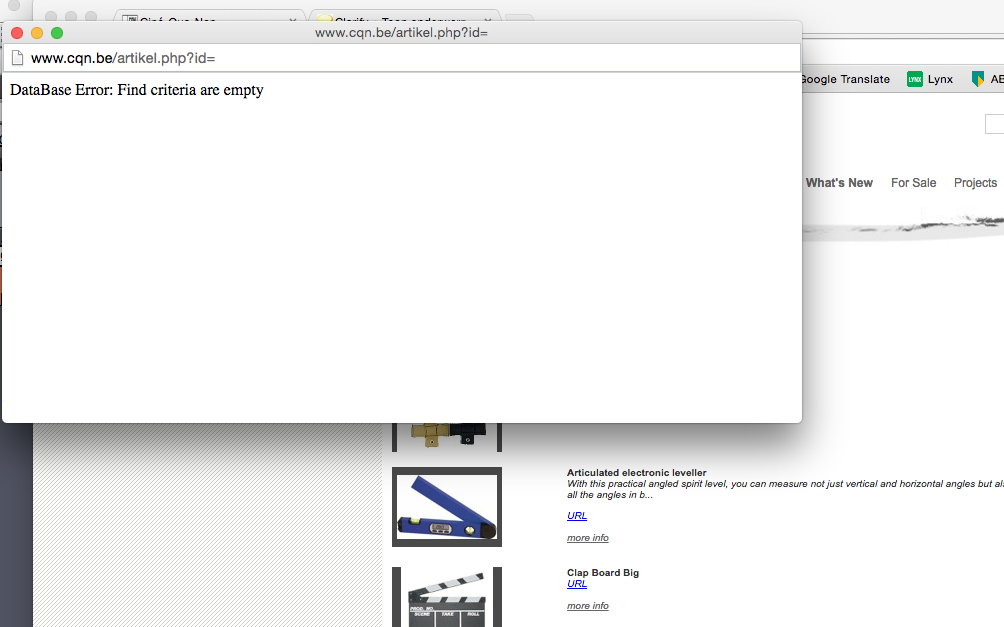Open the Projects navigation item

click(975, 183)
